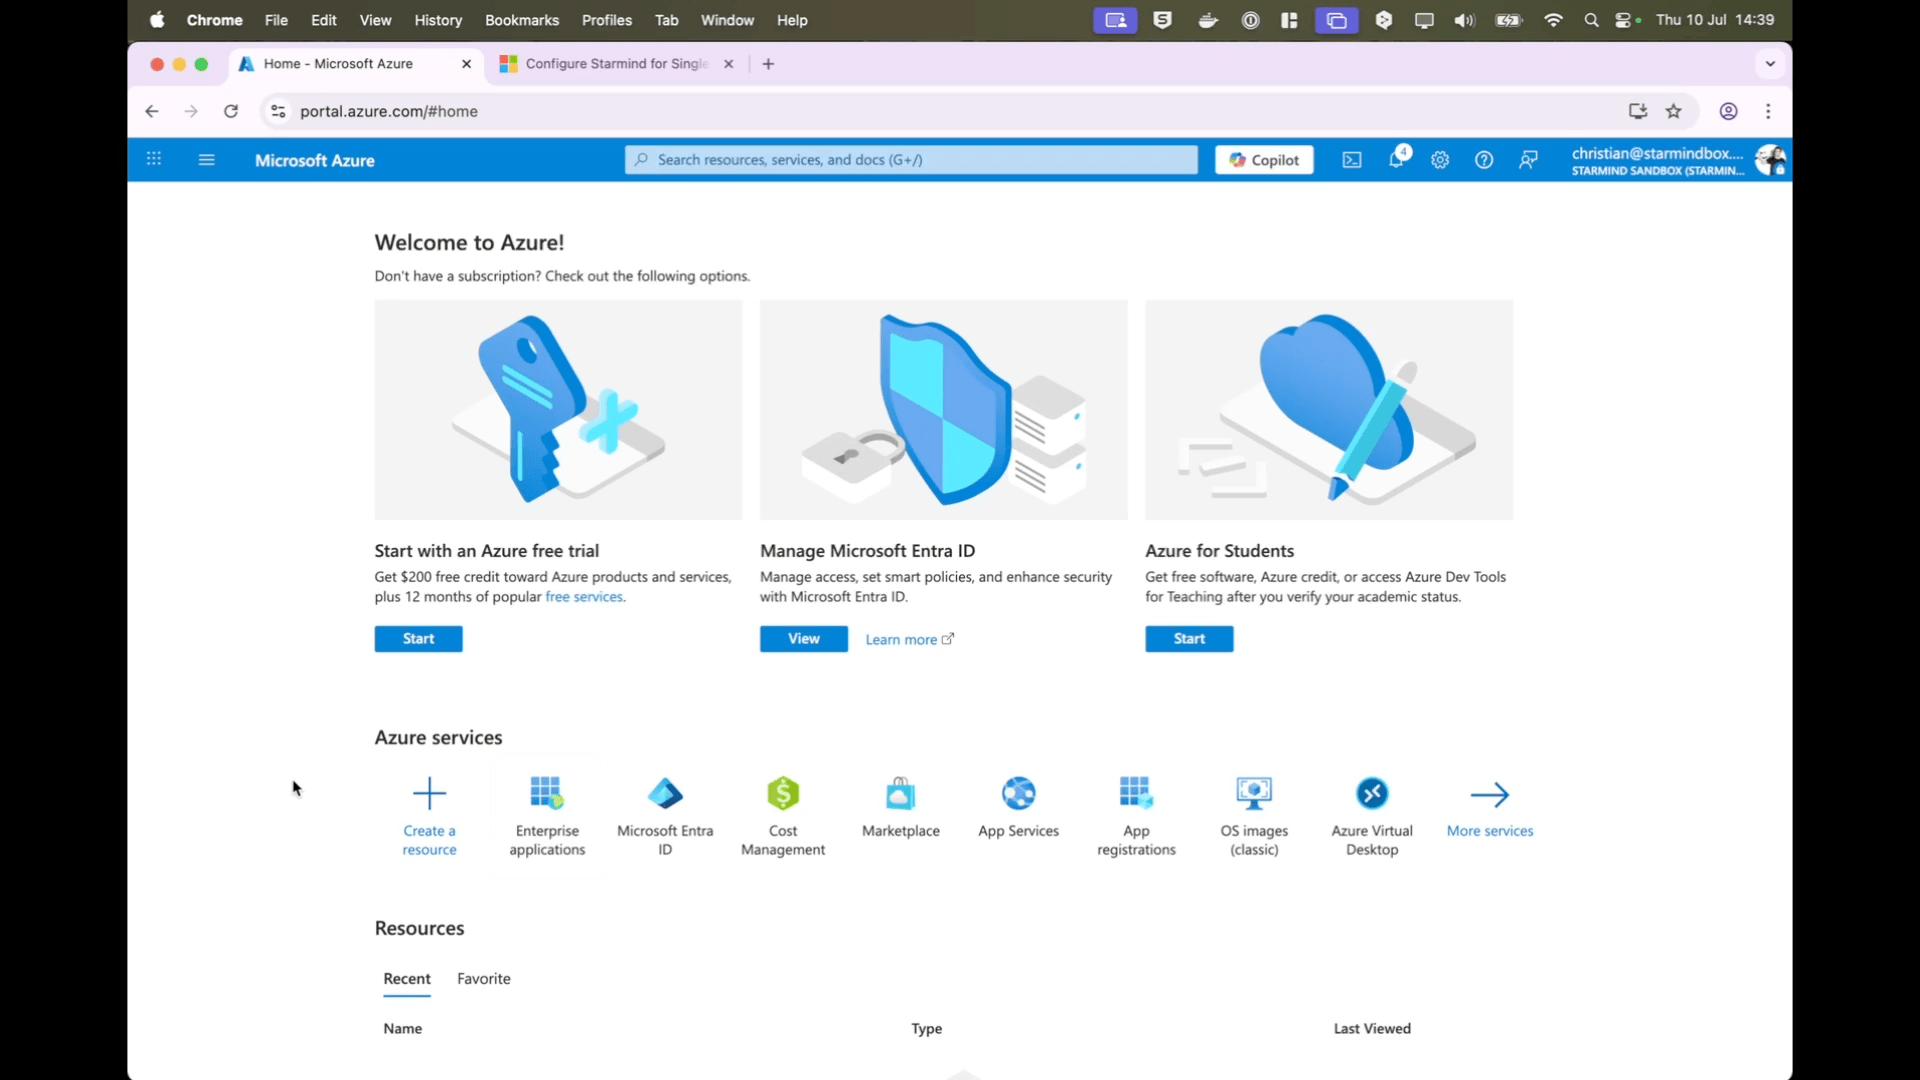Open the notifications bell
Screen dimensions: 1920x1080
[x=1397, y=158]
